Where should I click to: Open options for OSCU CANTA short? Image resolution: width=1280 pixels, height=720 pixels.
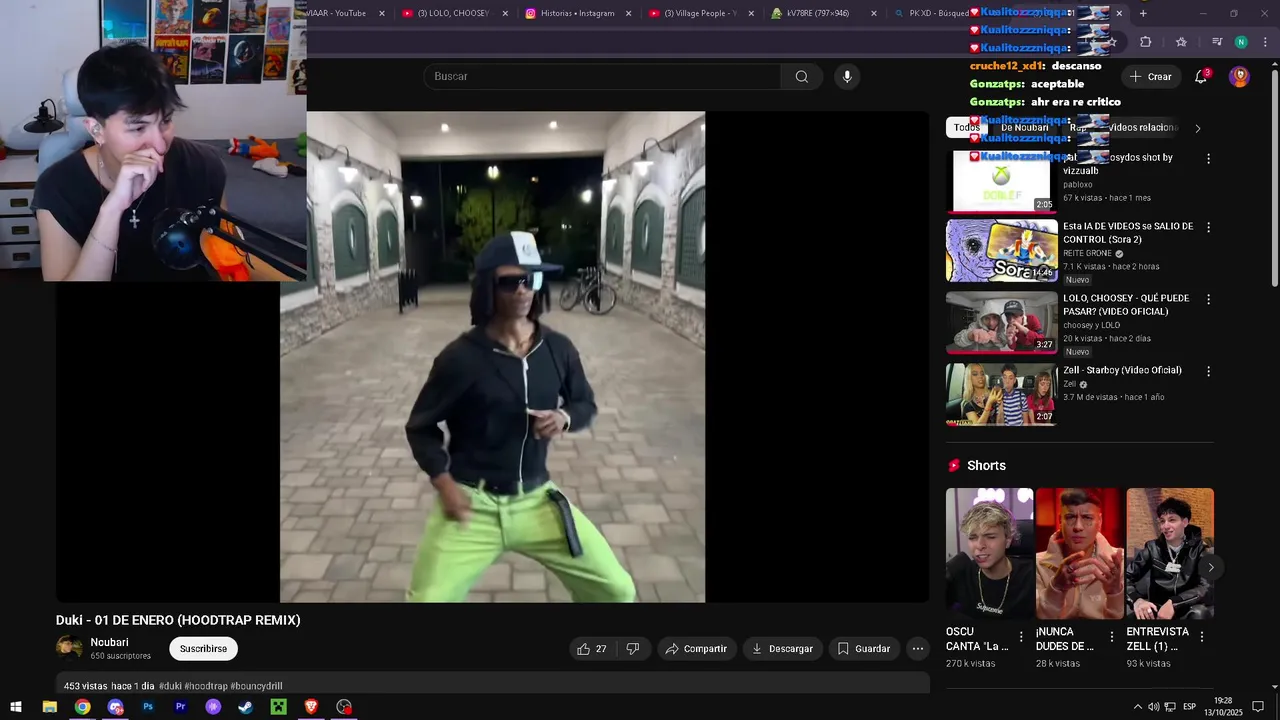pos(1021,637)
